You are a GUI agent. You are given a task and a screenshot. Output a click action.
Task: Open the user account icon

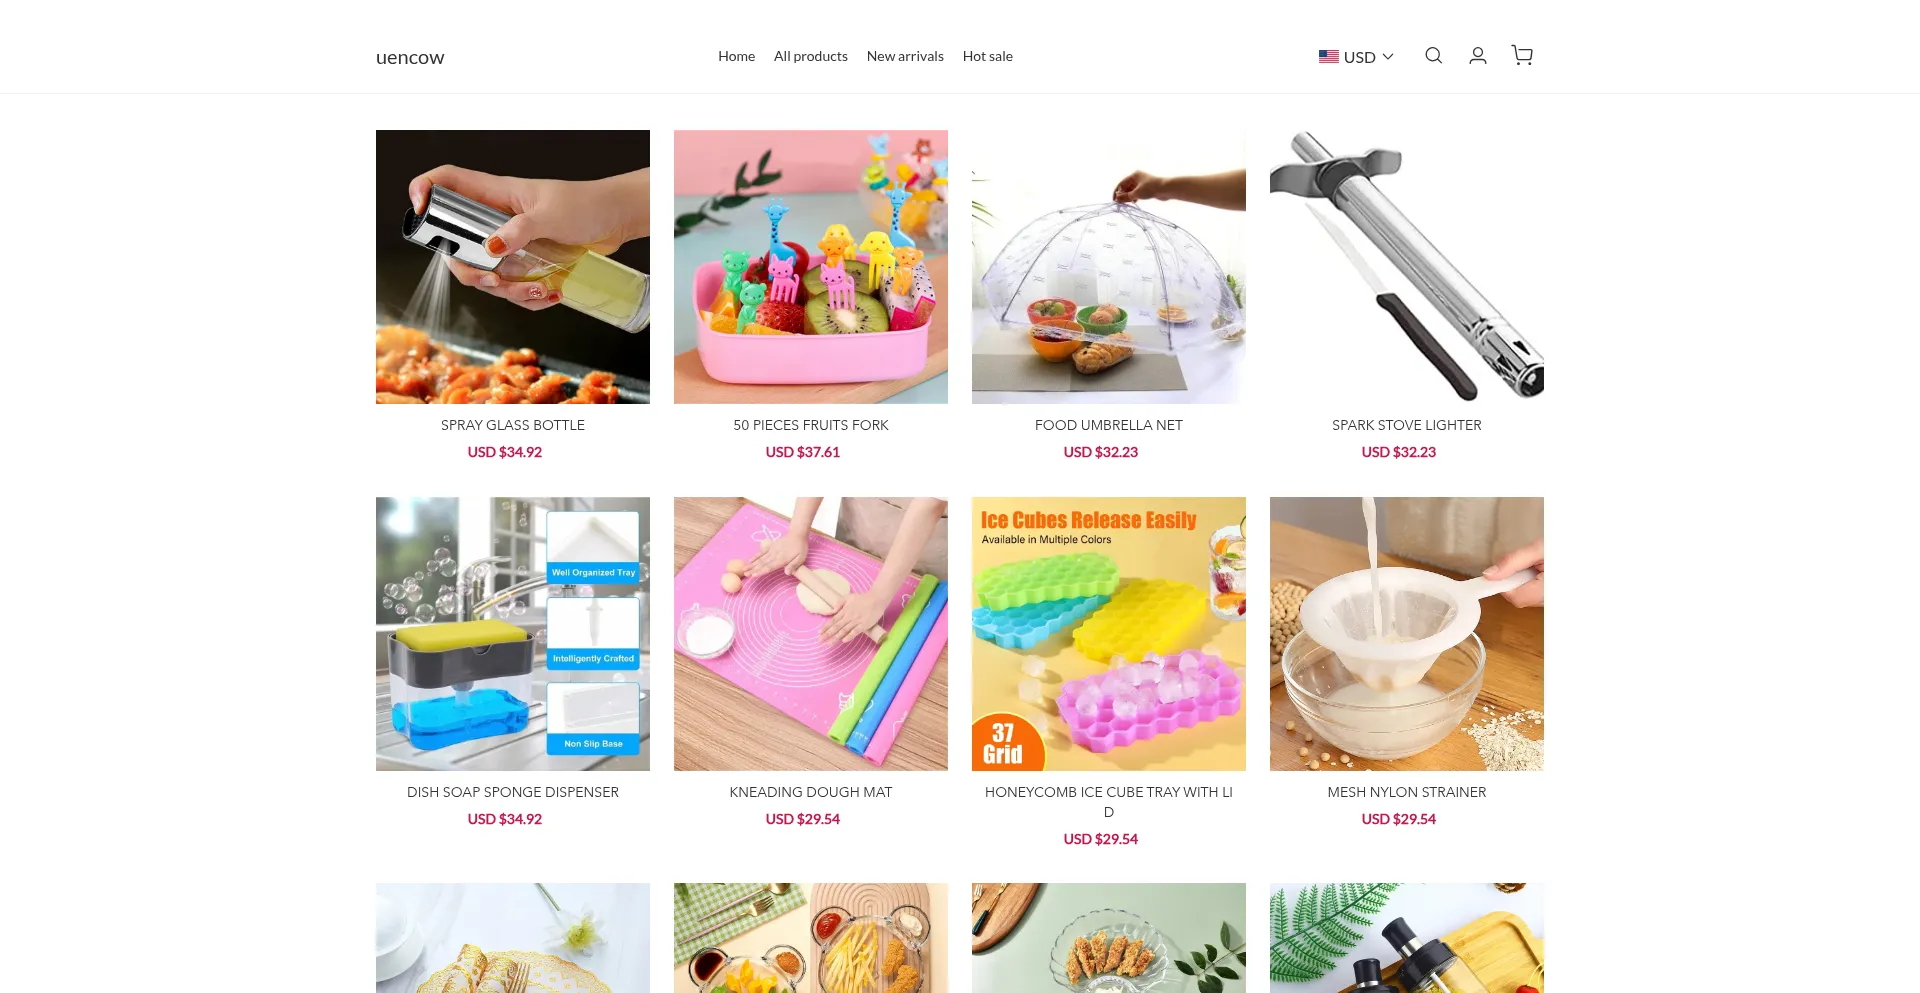(x=1477, y=56)
